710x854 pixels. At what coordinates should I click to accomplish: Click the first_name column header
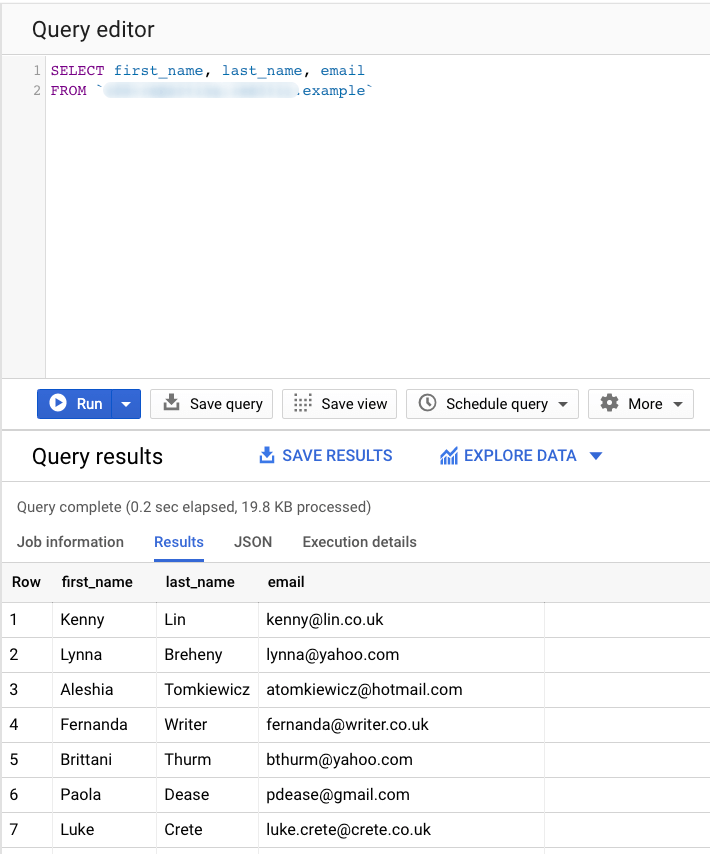(97, 582)
